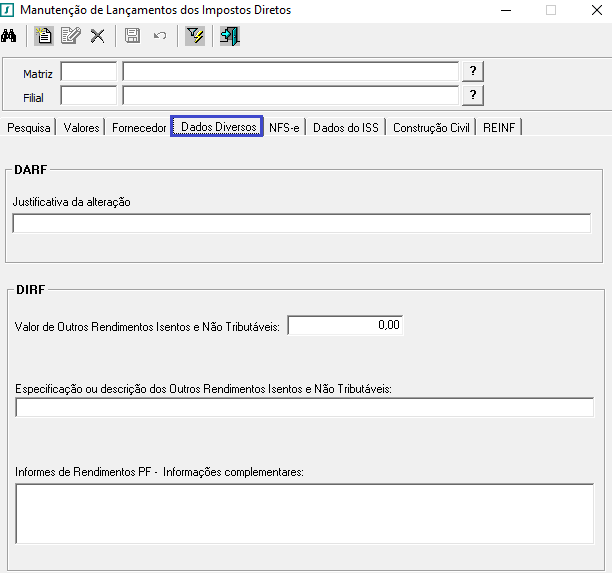Screen dimensions: 612x573
Task: Go to the Fornecedor tab
Action: 139,128
